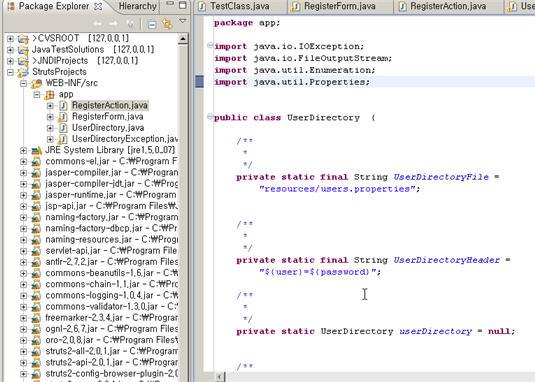
Task: Open the RegisterForm.java editor tab
Action: pos(339,6)
